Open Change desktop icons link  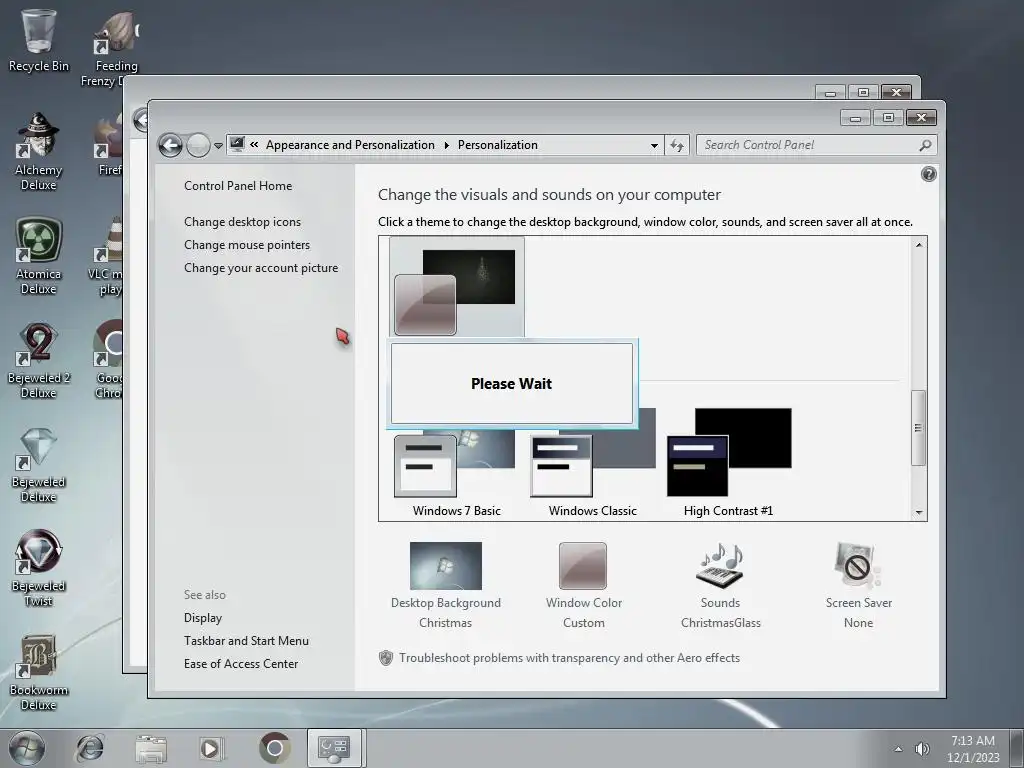[242, 221]
